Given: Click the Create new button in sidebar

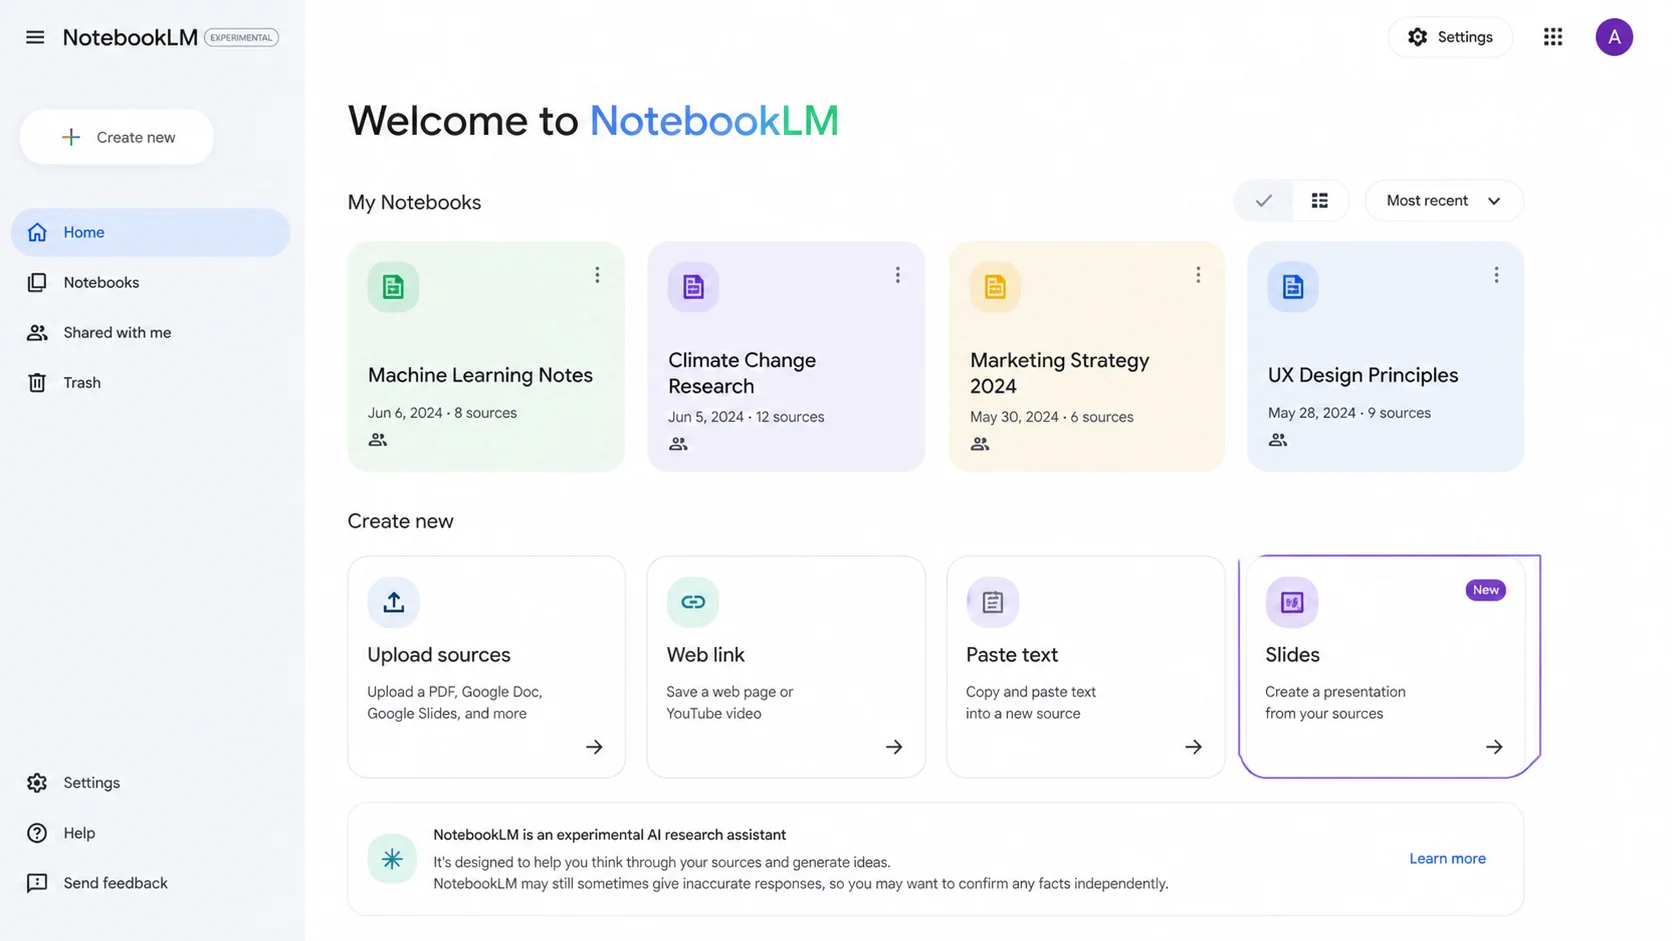Looking at the screenshot, I should [117, 137].
